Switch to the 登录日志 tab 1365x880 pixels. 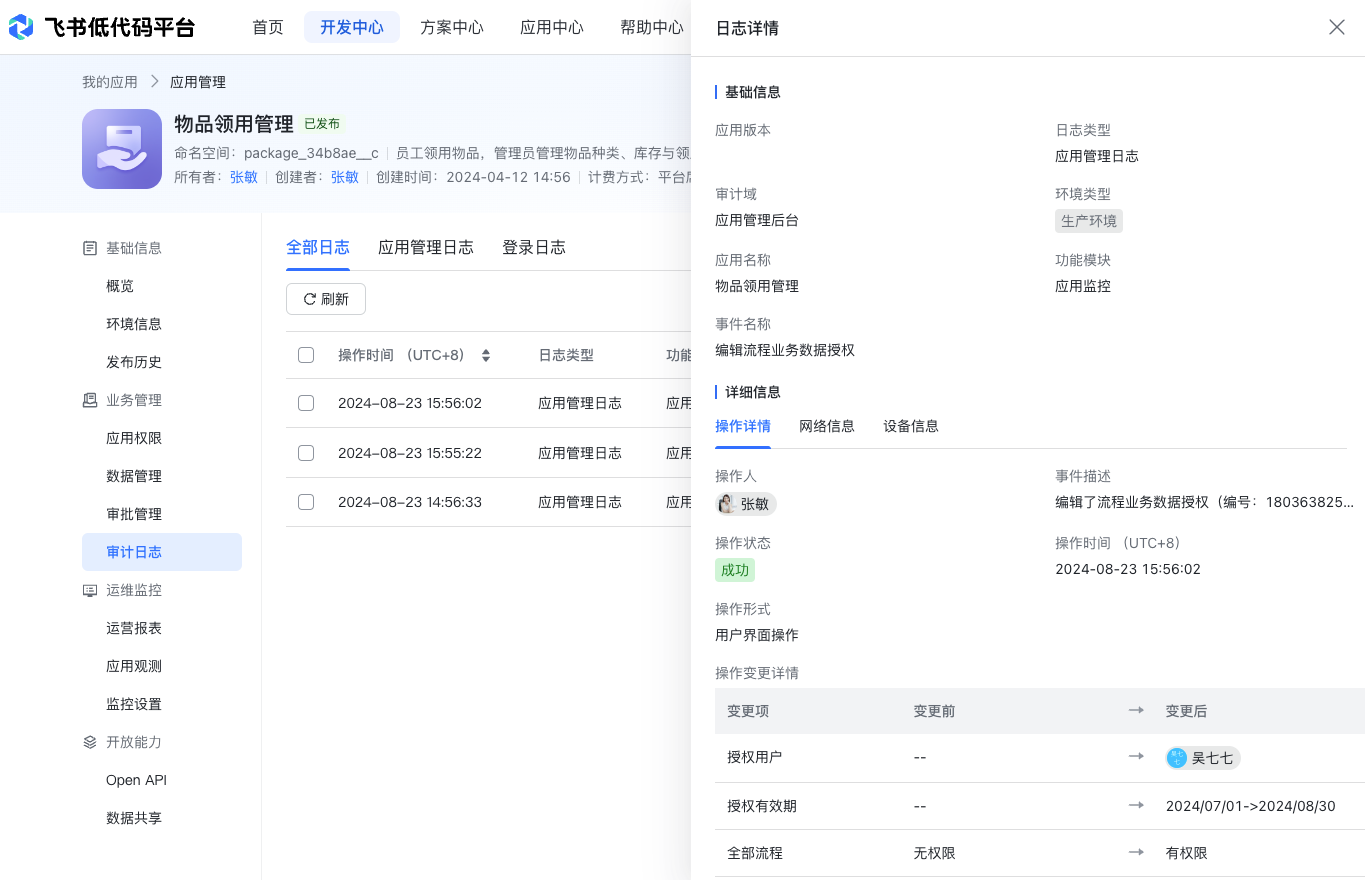(534, 248)
